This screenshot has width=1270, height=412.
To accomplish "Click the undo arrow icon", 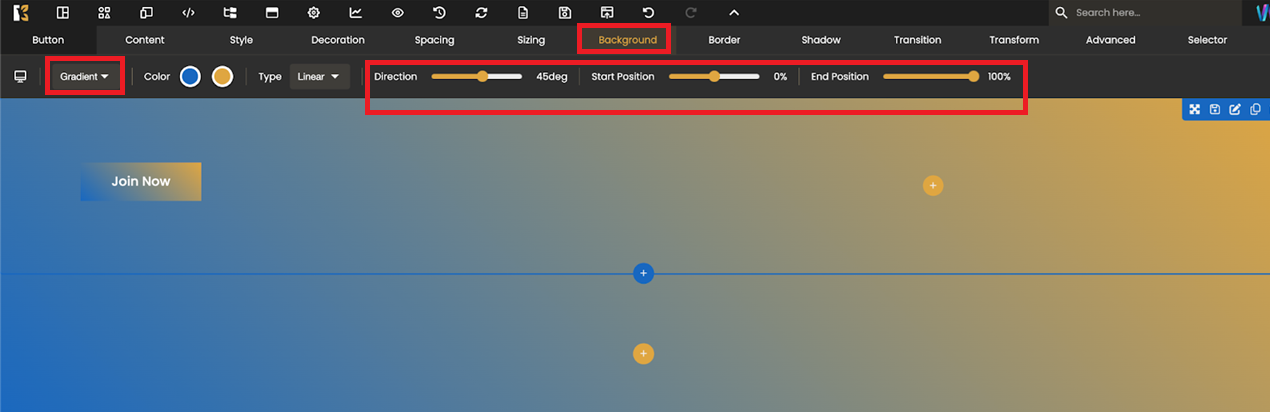I will pyautogui.click(x=648, y=13).
